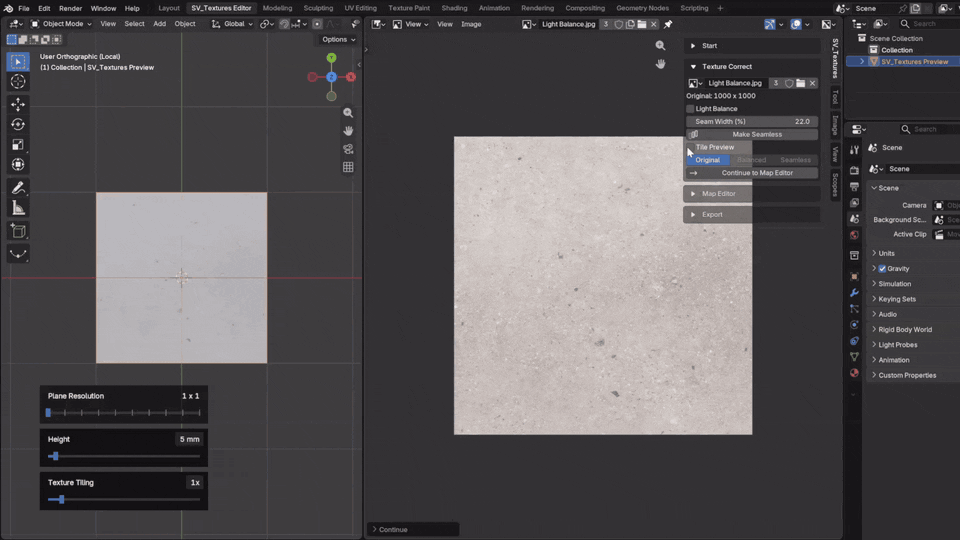960x540 pixels.
Task: Switch to orthographic grid view icon
Action: point(348,167)
